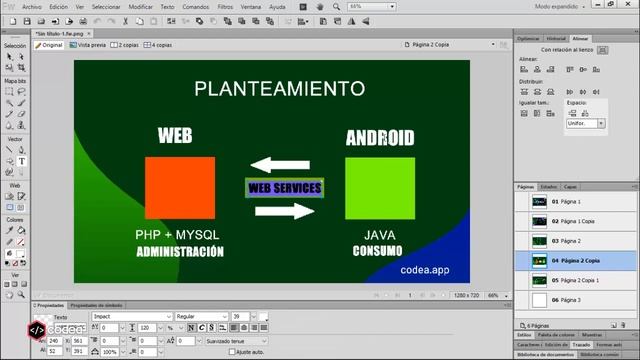Viewport: 640px width, 360px height.
Task: Open the Página 2 Copia page dropdown
Action: click(493, 44)
